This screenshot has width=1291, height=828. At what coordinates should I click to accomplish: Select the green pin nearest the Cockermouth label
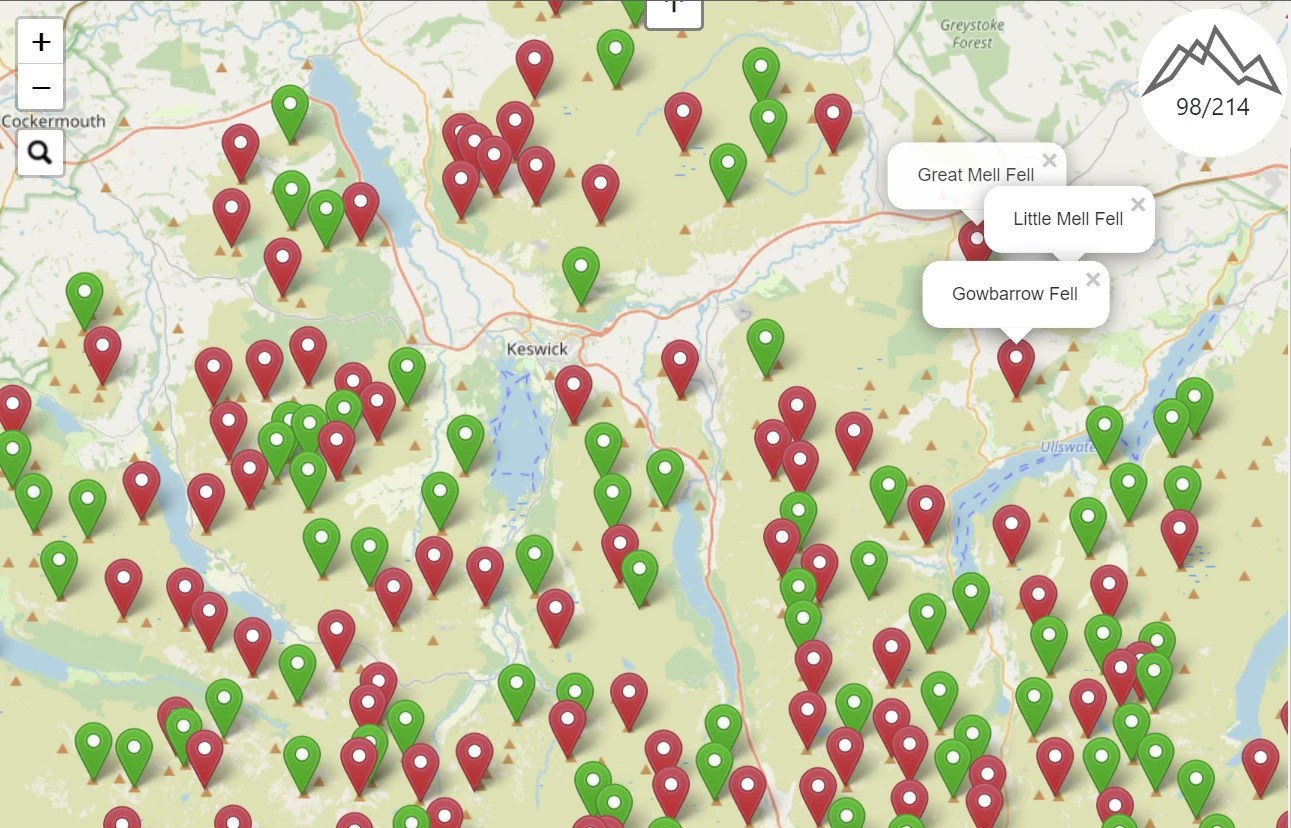coord(290,108)
